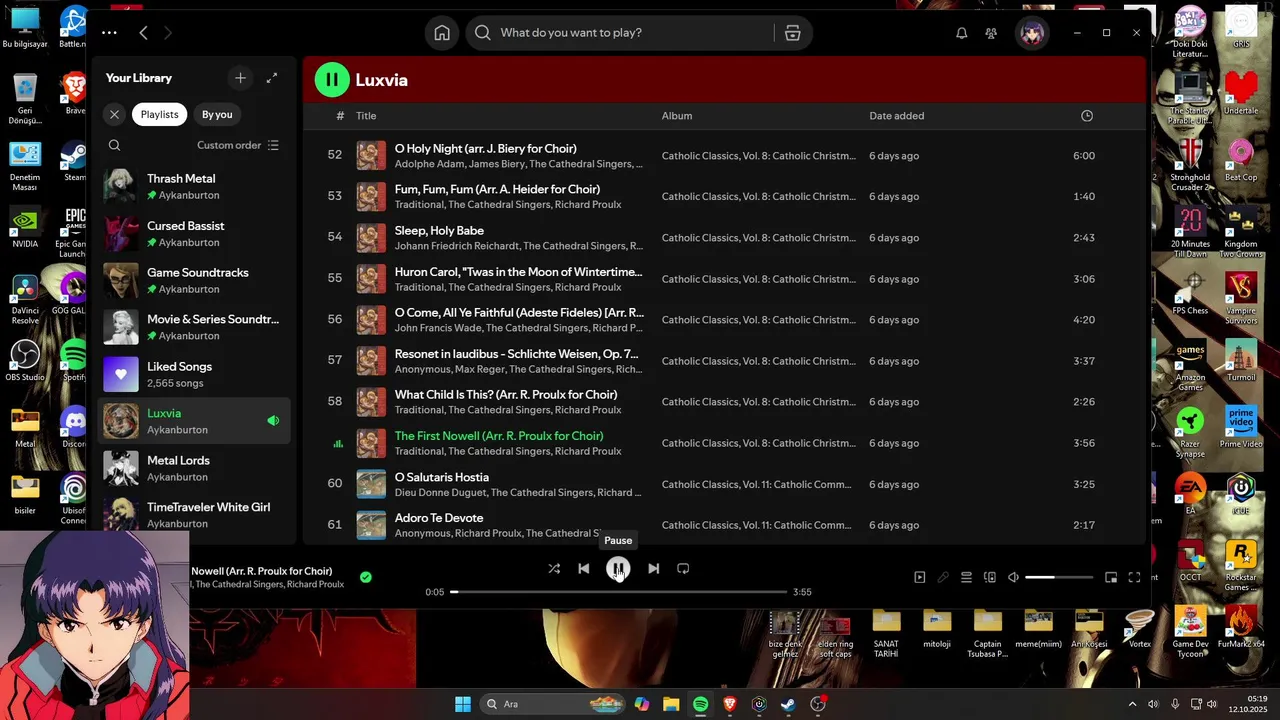Viewport: 1280px width, 720px height.
Task: Go back with the left arrow
Action: tap(143, 33)
